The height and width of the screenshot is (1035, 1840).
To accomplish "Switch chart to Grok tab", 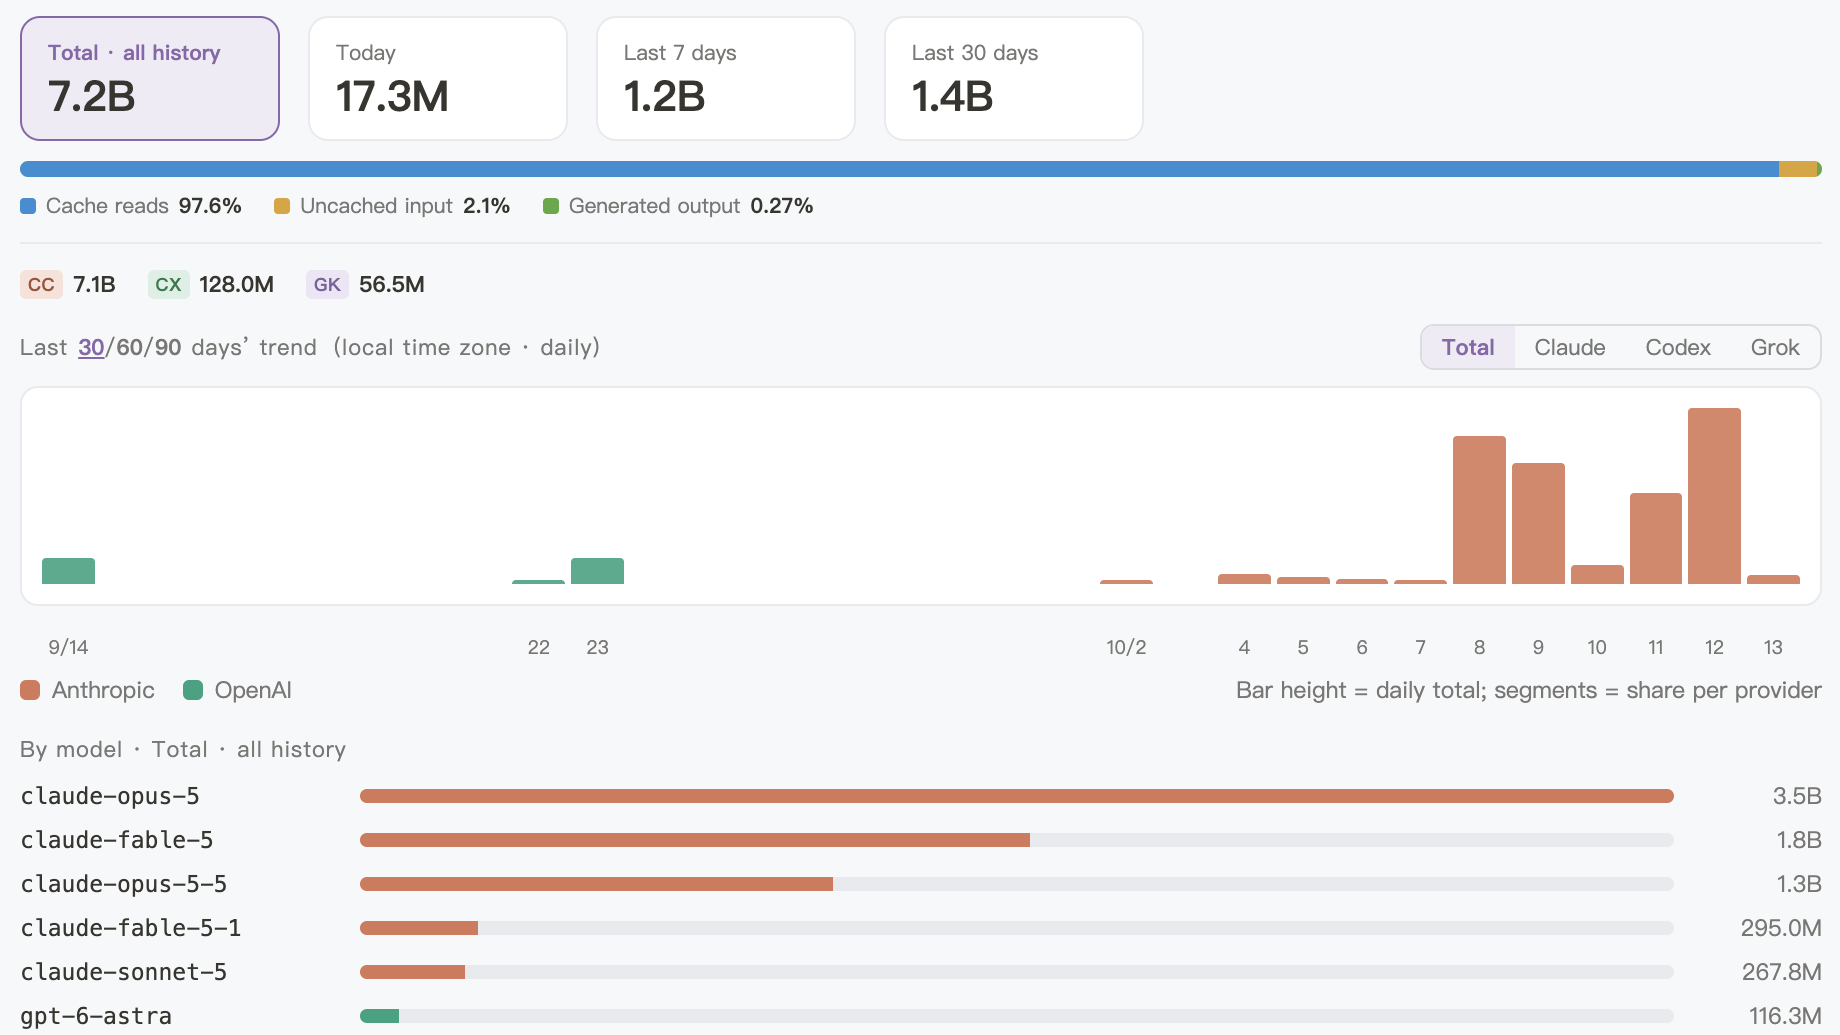I will click(x=1775, y=347).
